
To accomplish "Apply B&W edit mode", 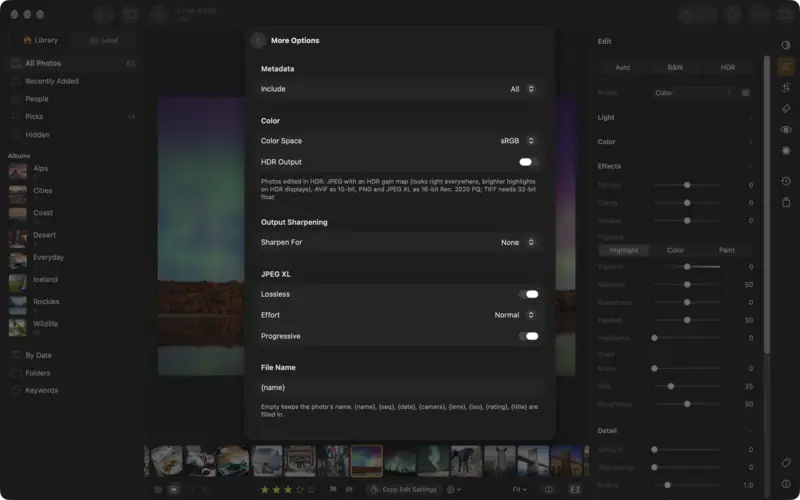I will point(675,67).
